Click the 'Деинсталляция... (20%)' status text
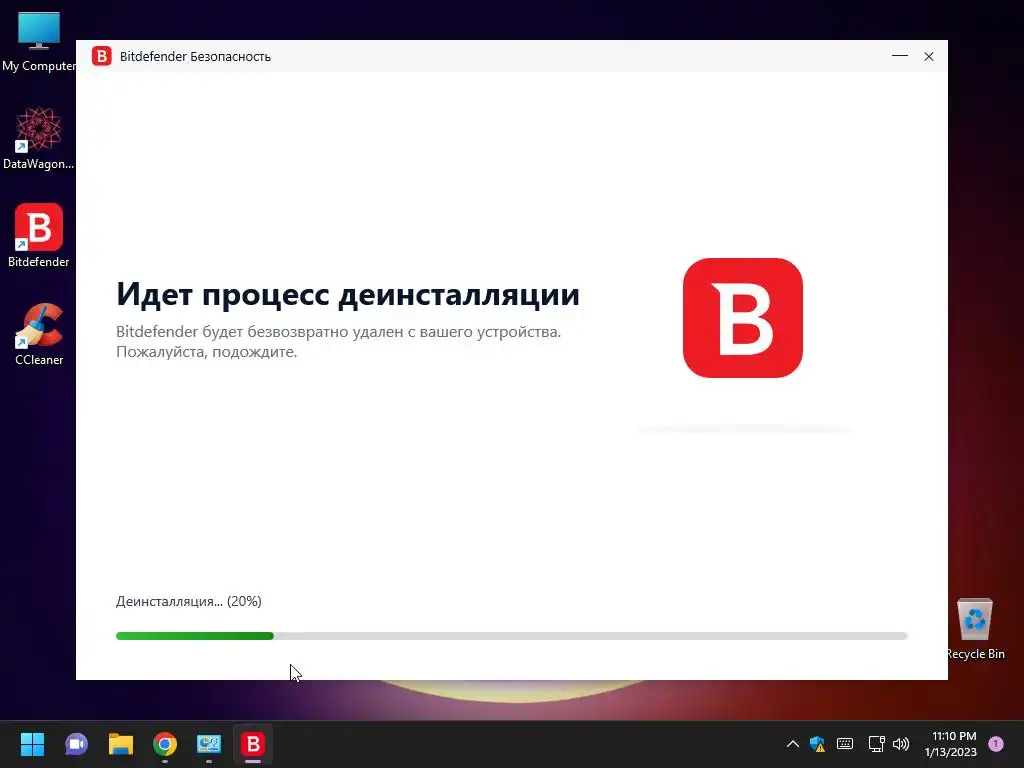The width and height of the screenshot is (1024, 768). tap(189, 601)
